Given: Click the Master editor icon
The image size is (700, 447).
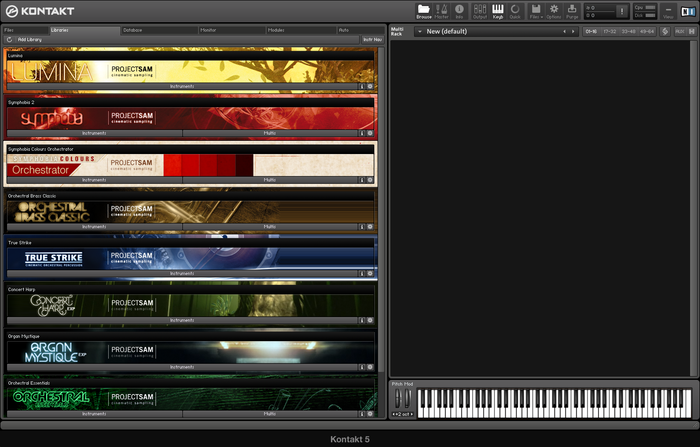Looking at the screenshot, I should click(x=441, y=11).
